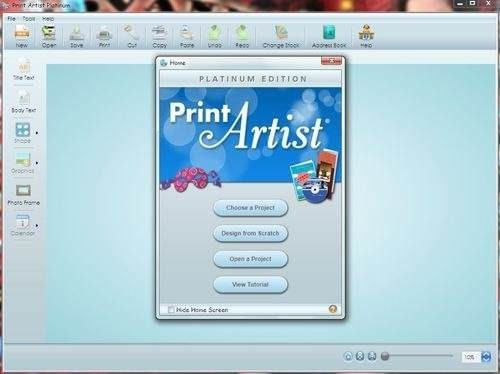Open the Help menu

(x=48, y=19)
